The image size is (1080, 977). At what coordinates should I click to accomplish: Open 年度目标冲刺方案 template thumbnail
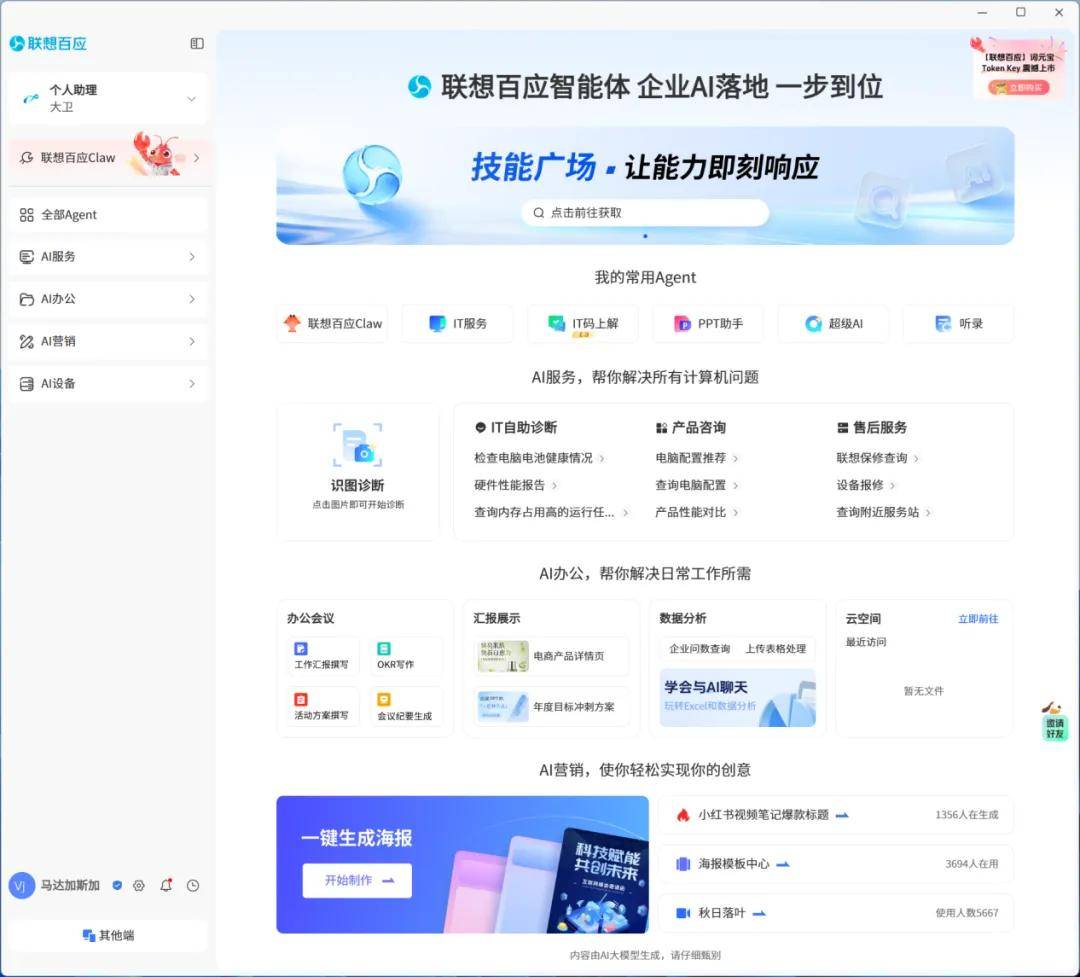pyautogui.click(x=503, y=707)
